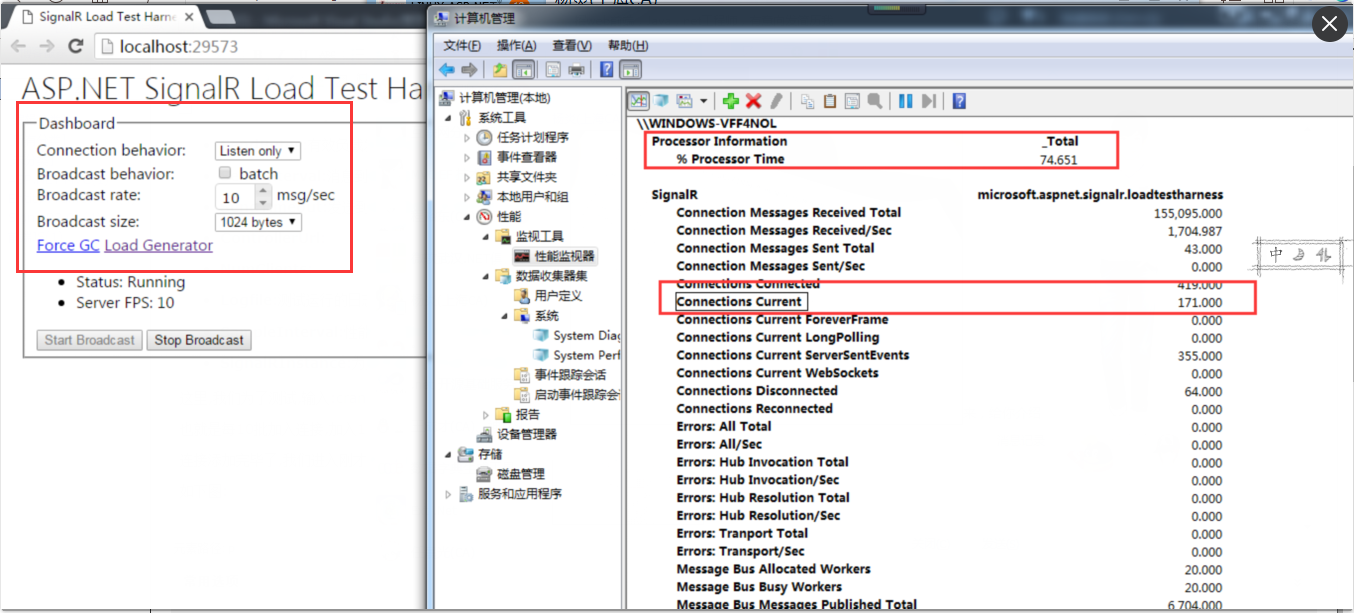Image resolution: width=1354 pixels, height=613 pixels.
Task: Click the Freeze Display pause icon
Action: pos(905,101)
